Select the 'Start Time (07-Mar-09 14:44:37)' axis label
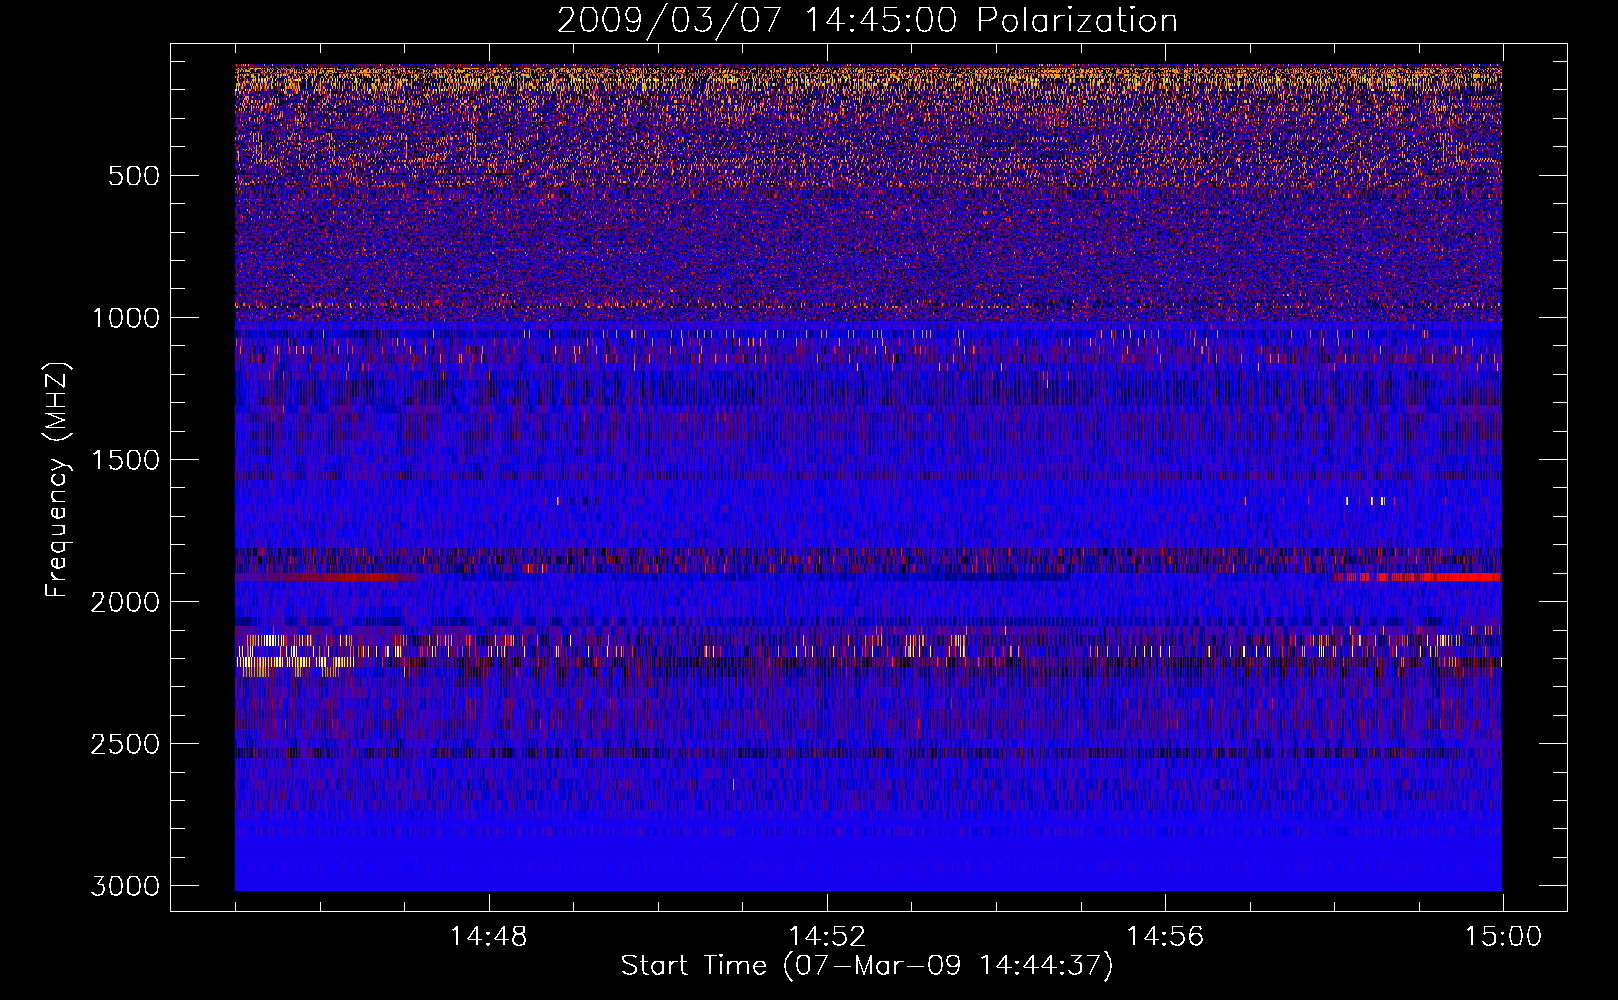The height and width of the screenshot is (1000, 1618). [867, 966]
